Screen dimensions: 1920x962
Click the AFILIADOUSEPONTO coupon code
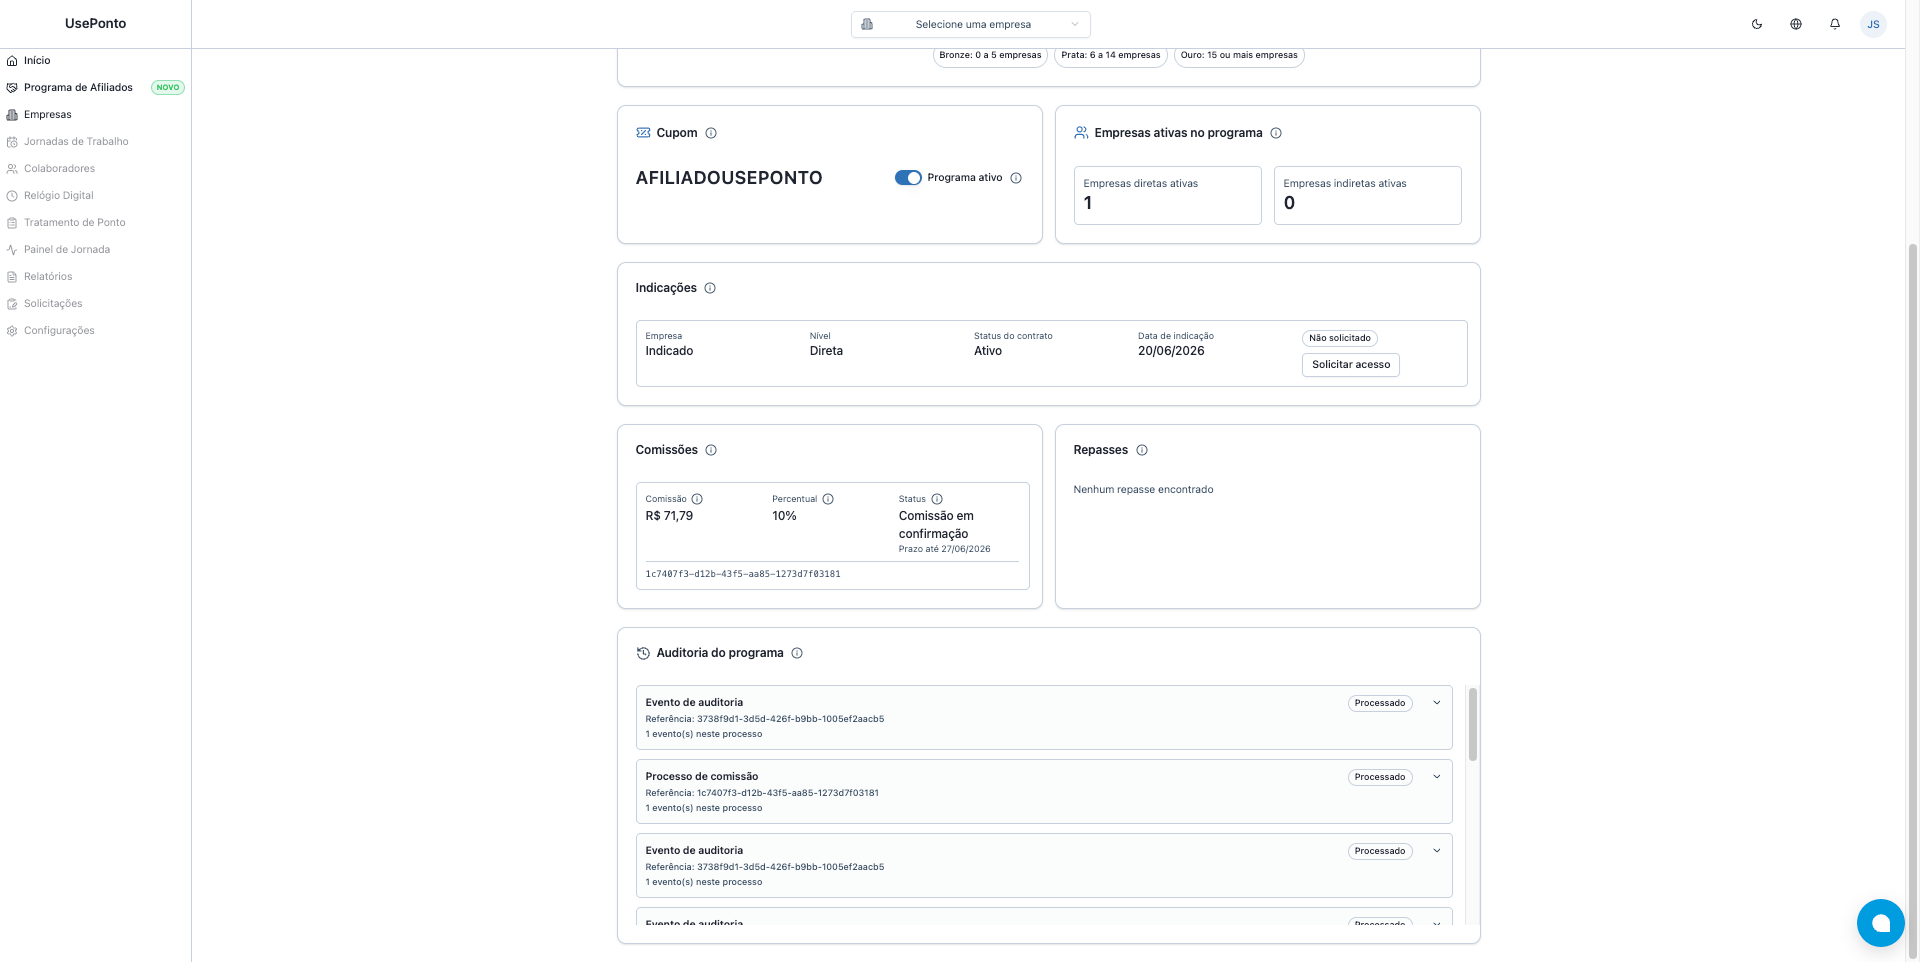point(729,178)
